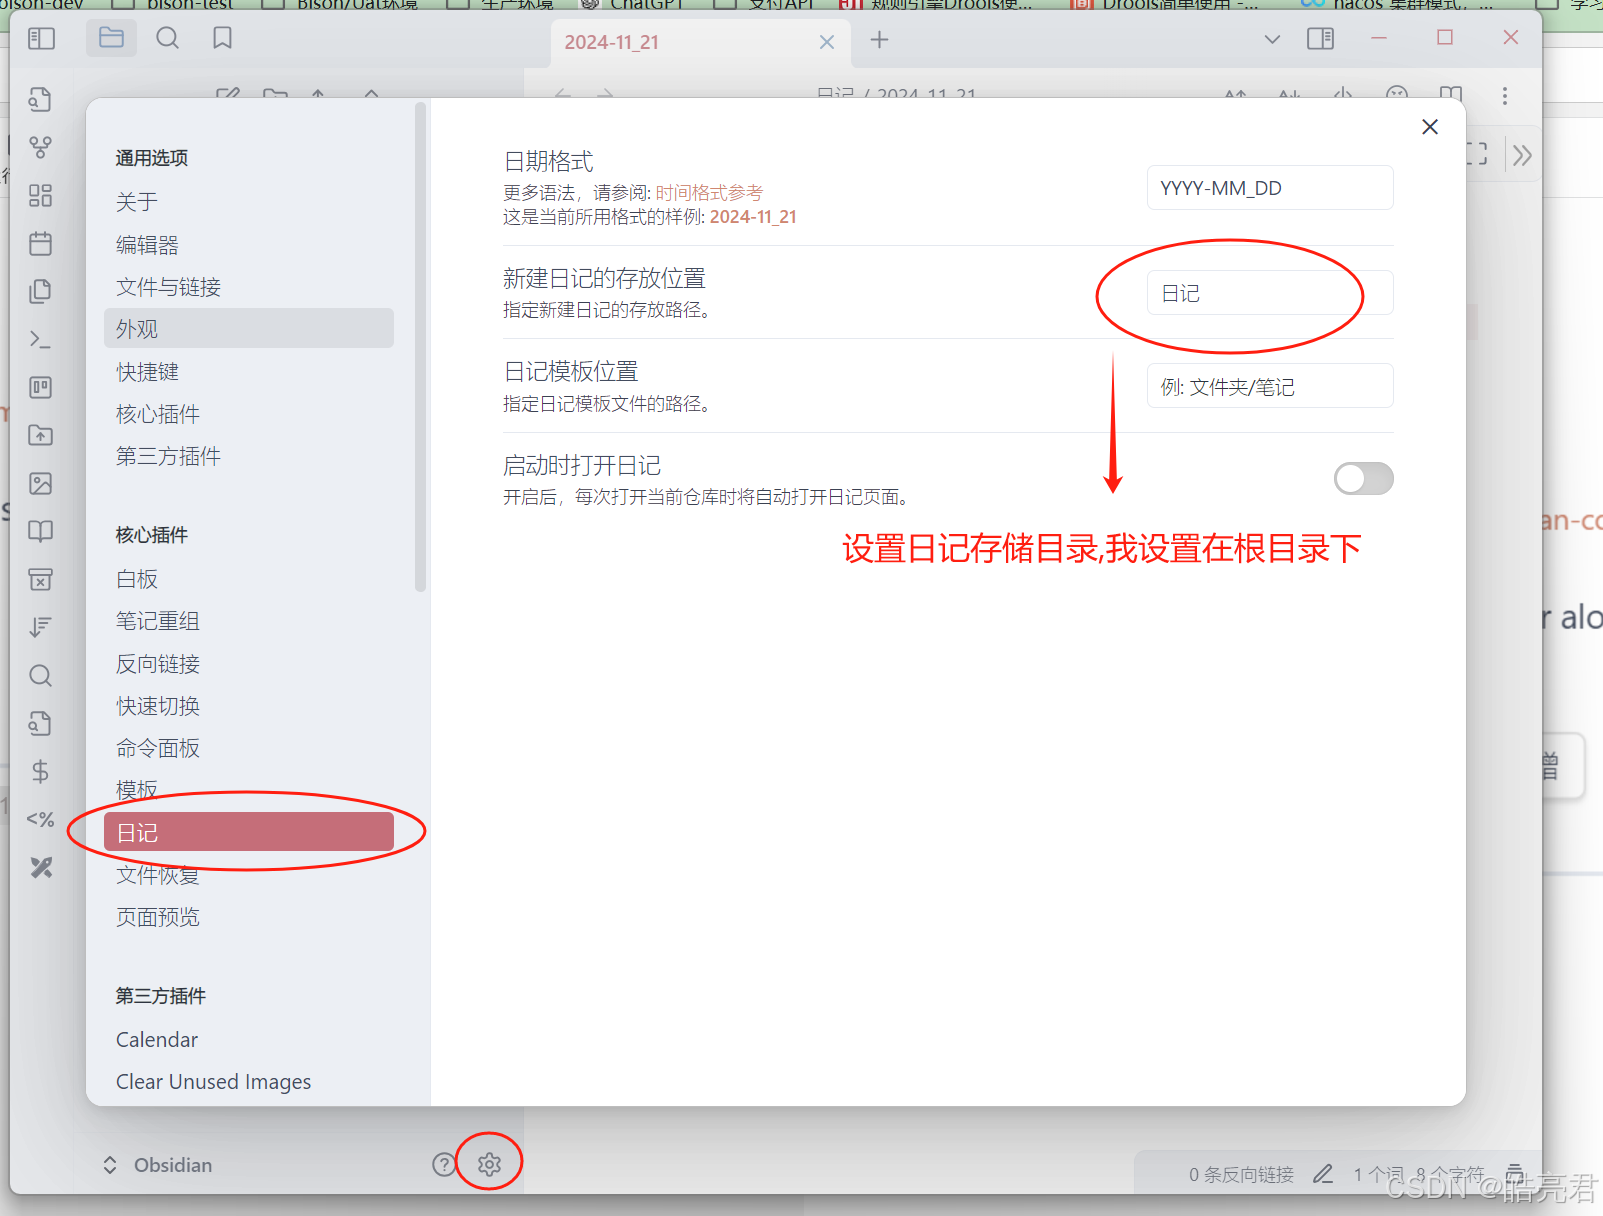Open the tab list dropdown chevron
This screenshot has width=1603, height=1216.
tap(1272, 40)
